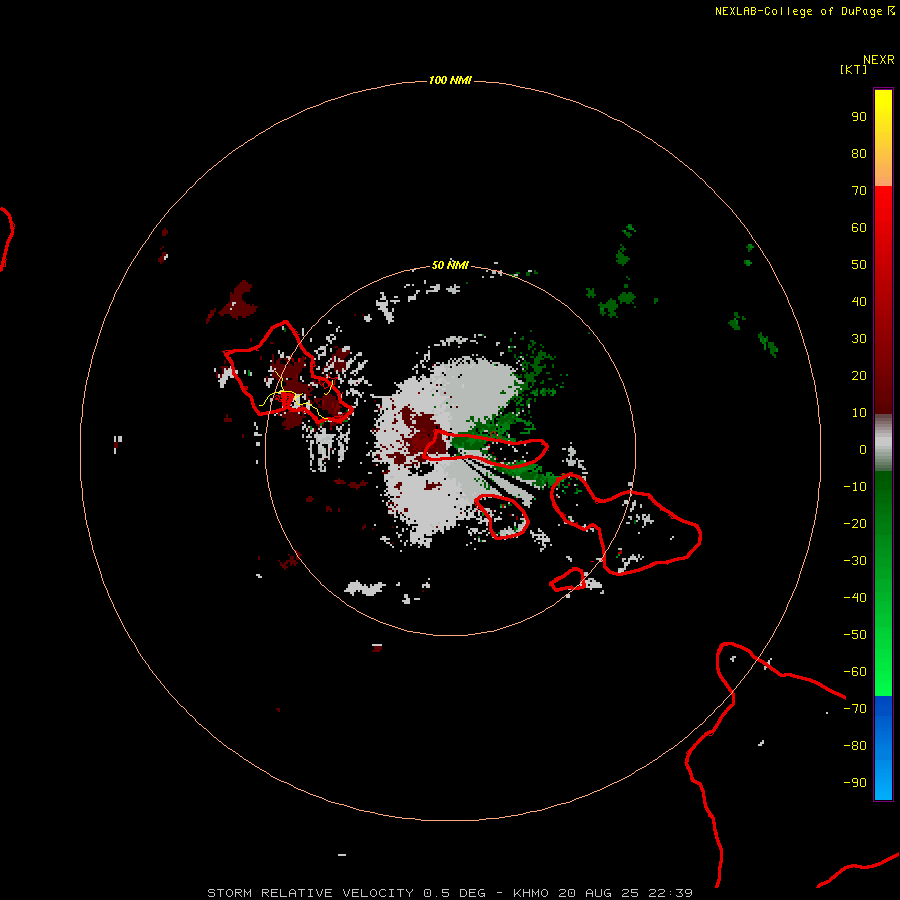Pick the yellow top segment of the color bar

click(x=883, y=138)
